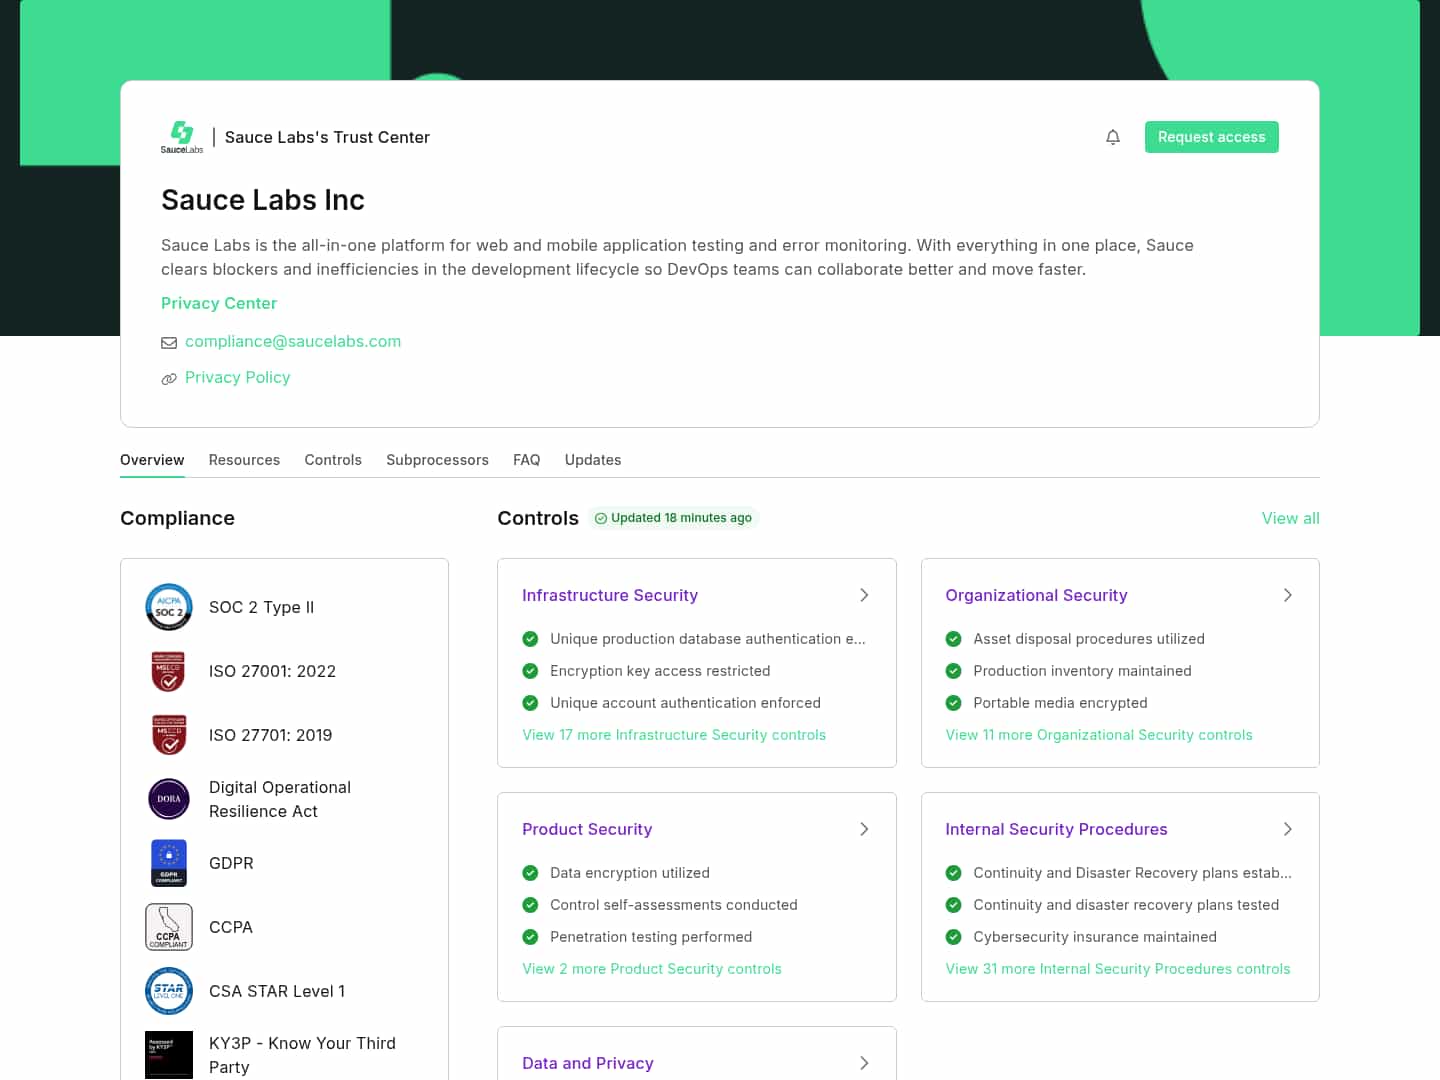The width and height of the screenshot is (1440, 1080).
Task: Open the Internal Security Procedures heading link
Action: 1056,829
